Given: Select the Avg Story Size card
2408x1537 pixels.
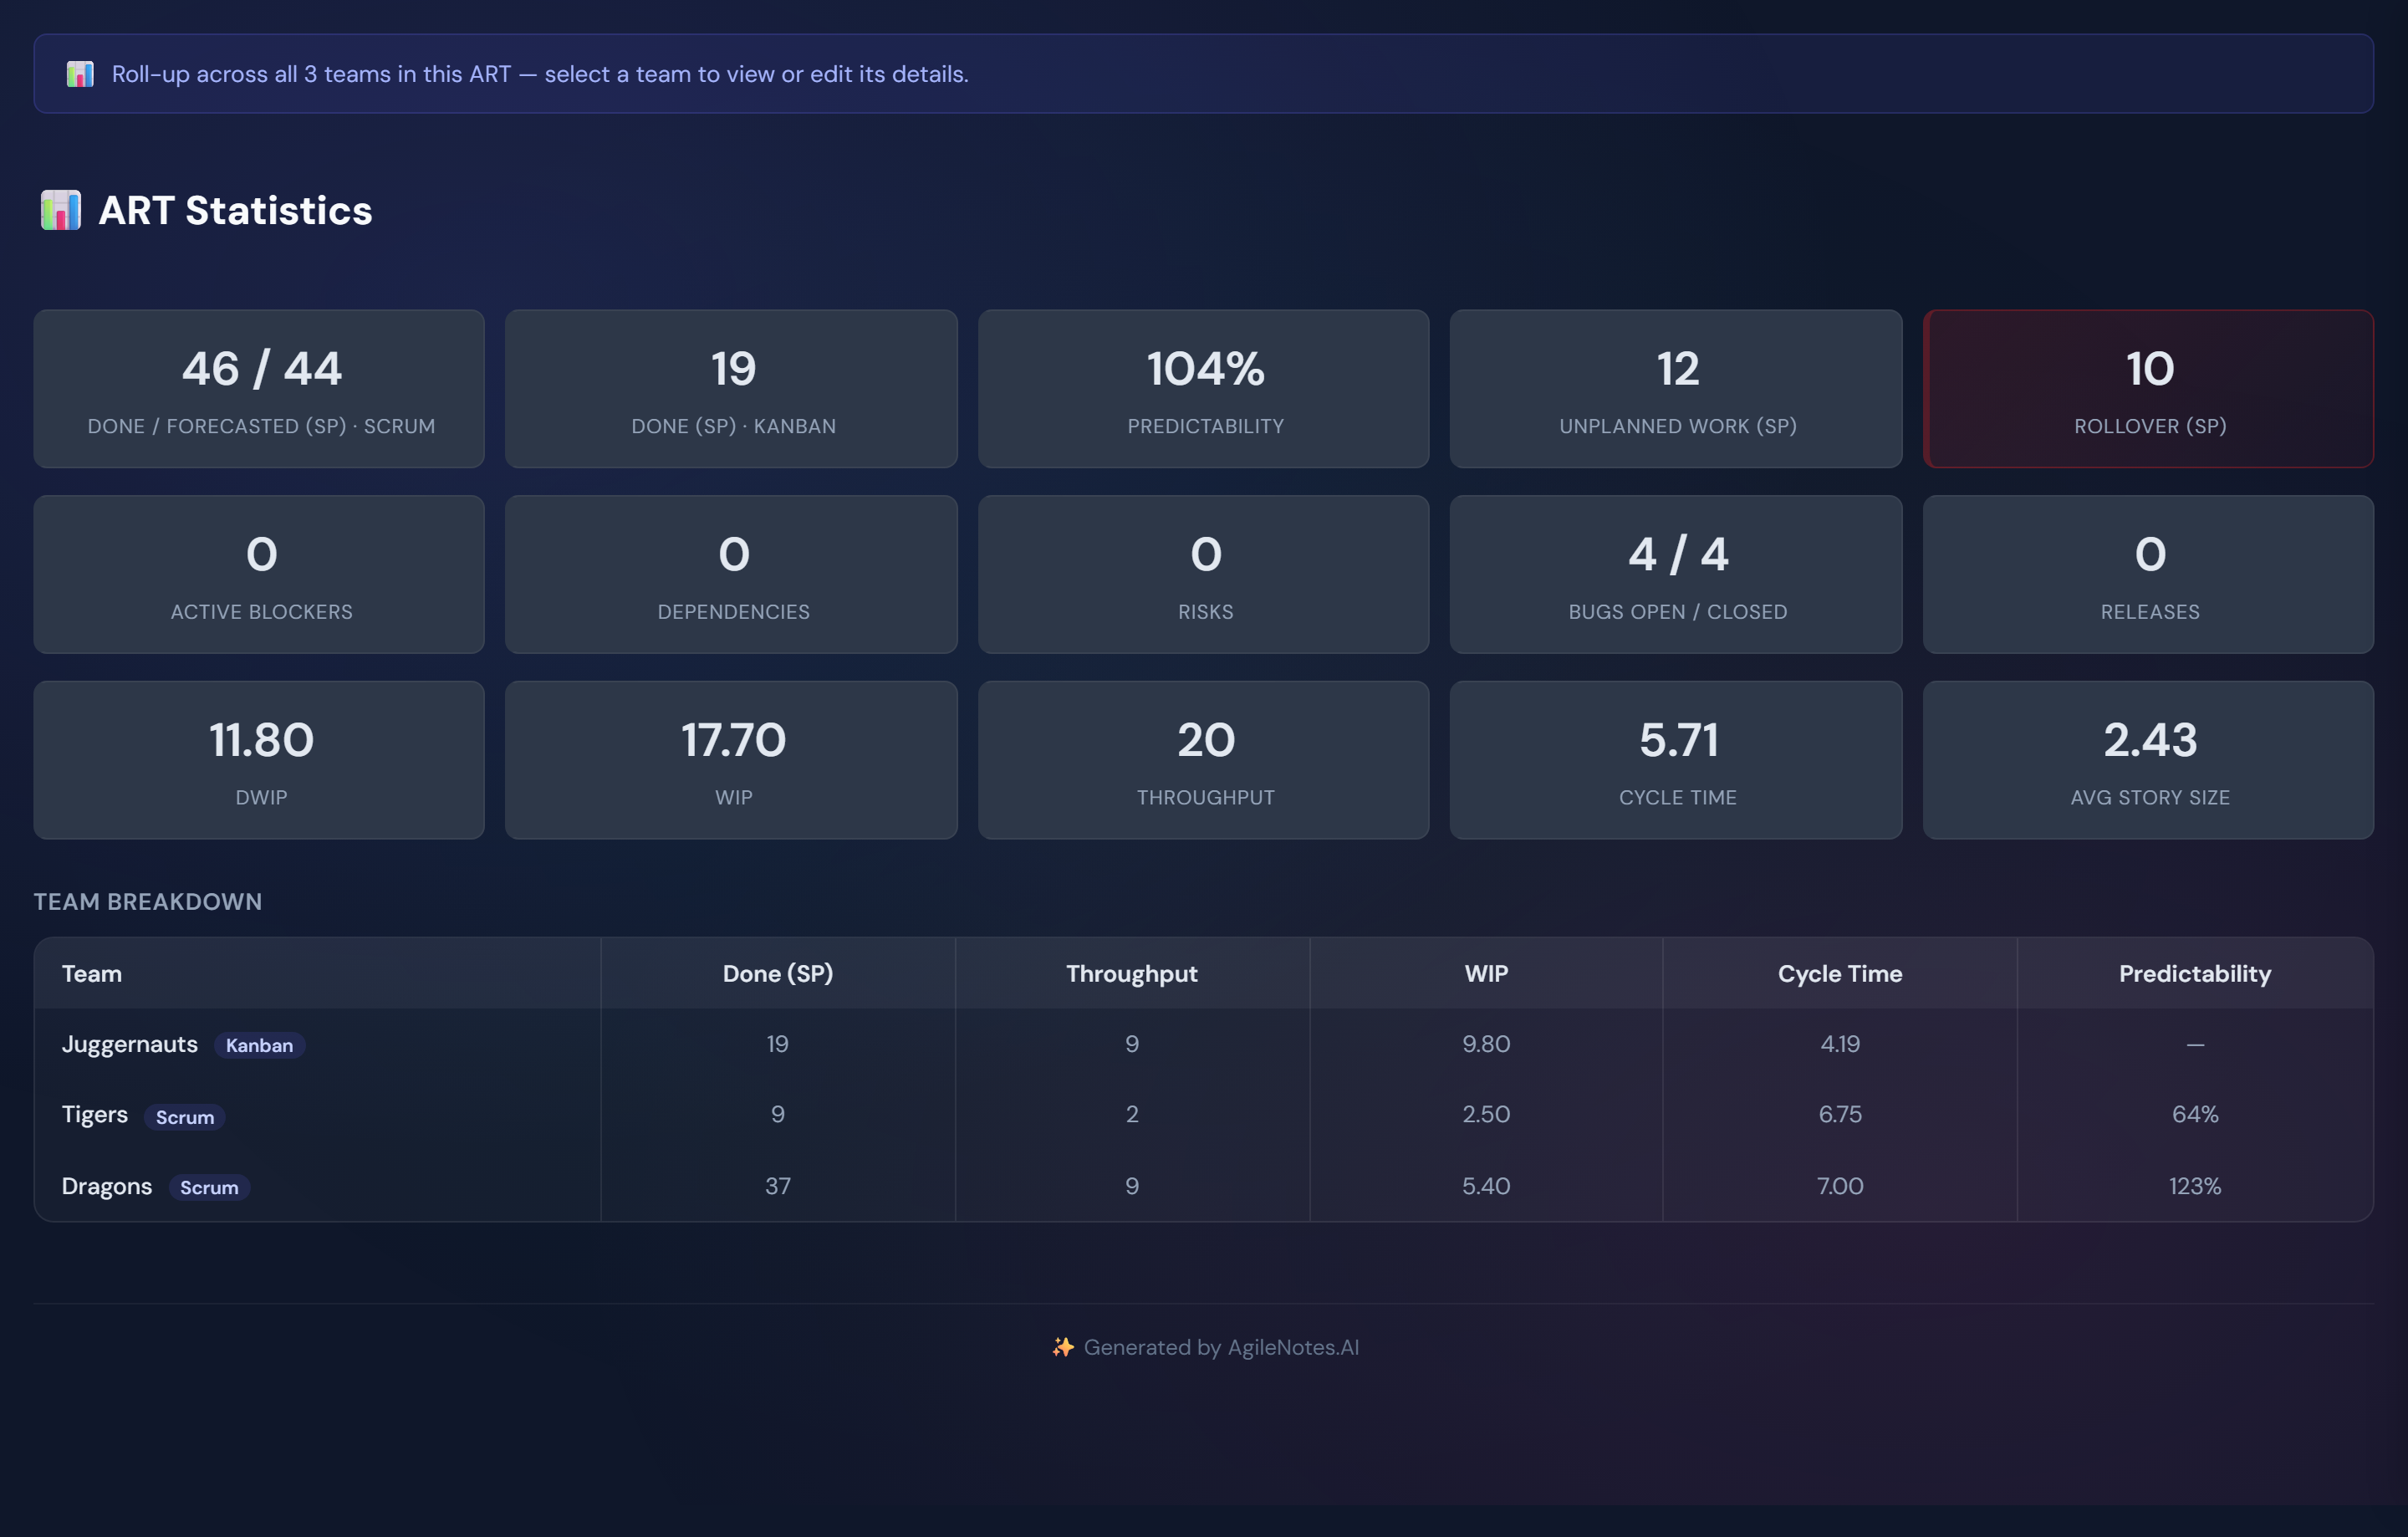Looking at the screenshot, I should (2148, 760).
